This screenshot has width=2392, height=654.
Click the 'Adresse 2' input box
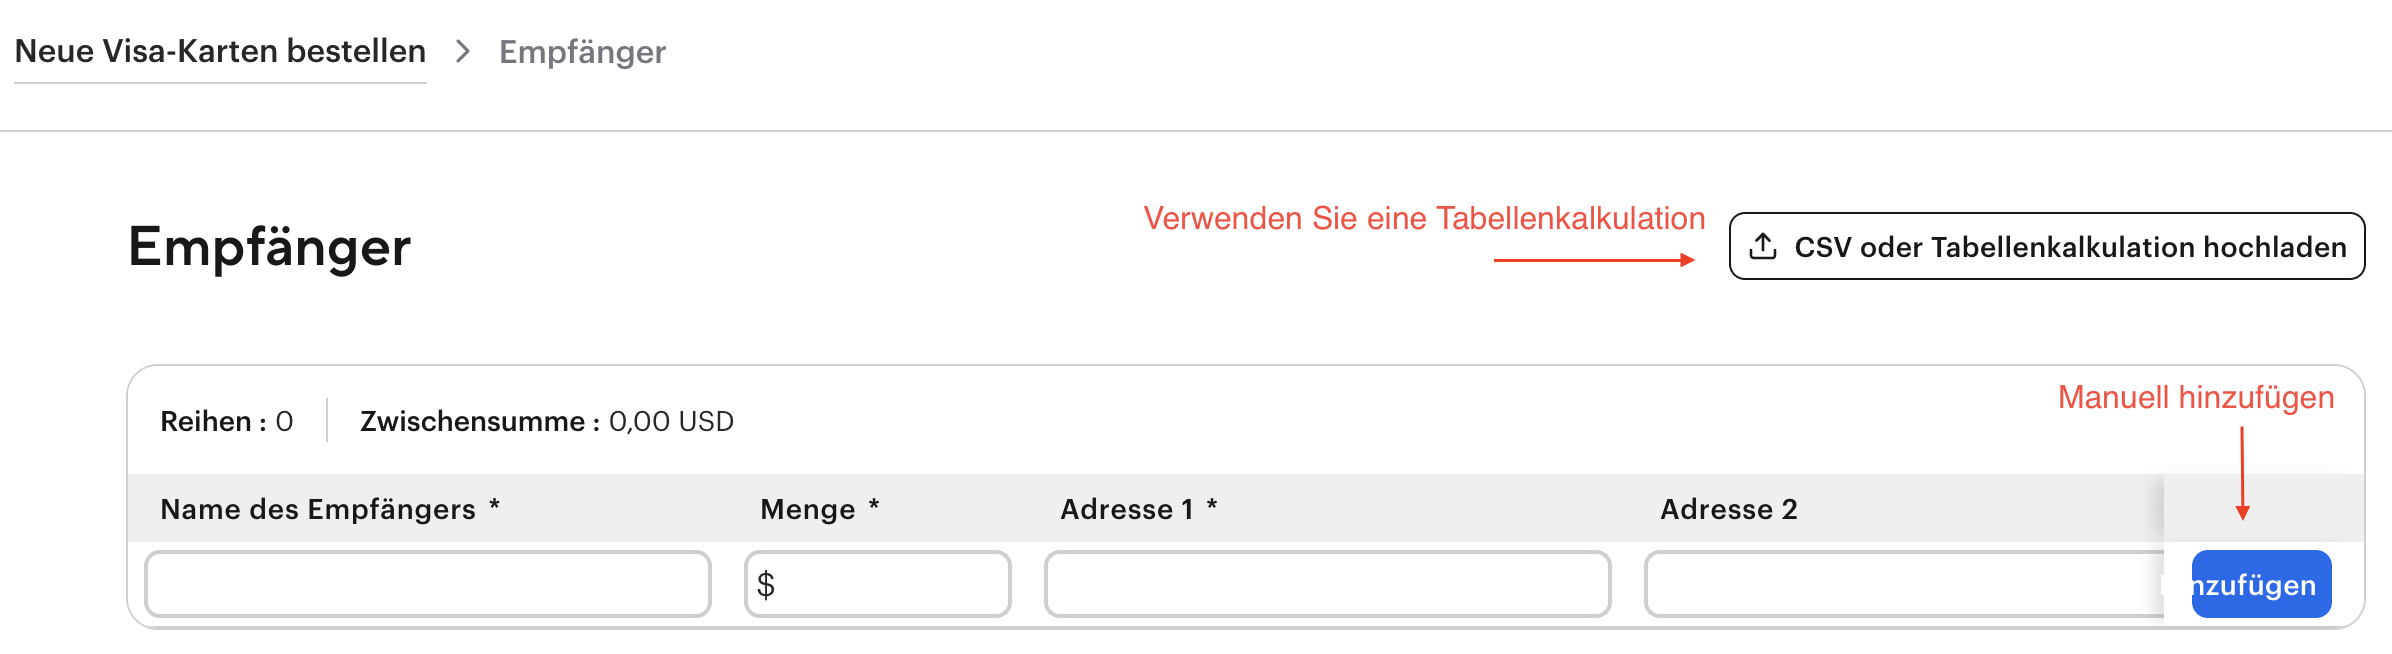pyautogui.click(x=1900, y=585)
